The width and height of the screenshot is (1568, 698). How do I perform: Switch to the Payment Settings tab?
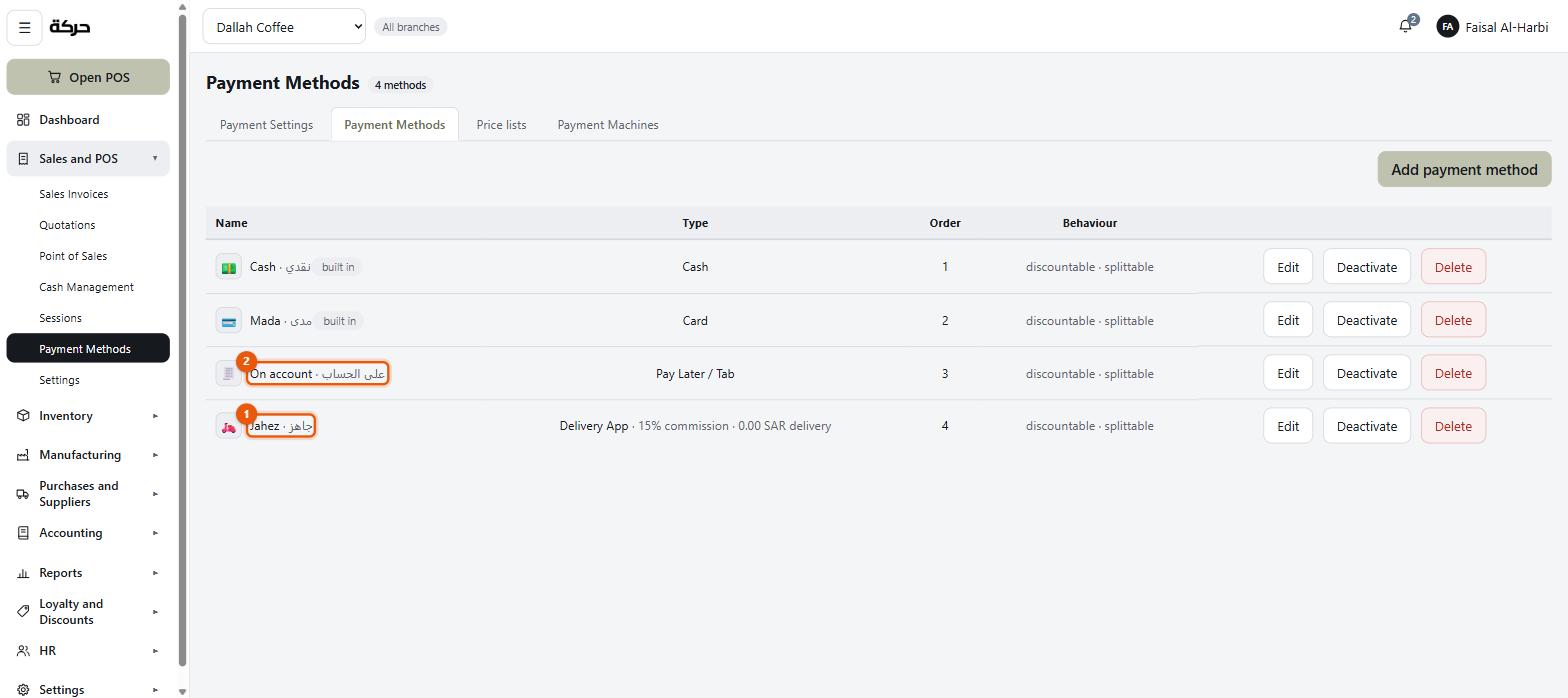pyautogui.click(x=266, y=125)
